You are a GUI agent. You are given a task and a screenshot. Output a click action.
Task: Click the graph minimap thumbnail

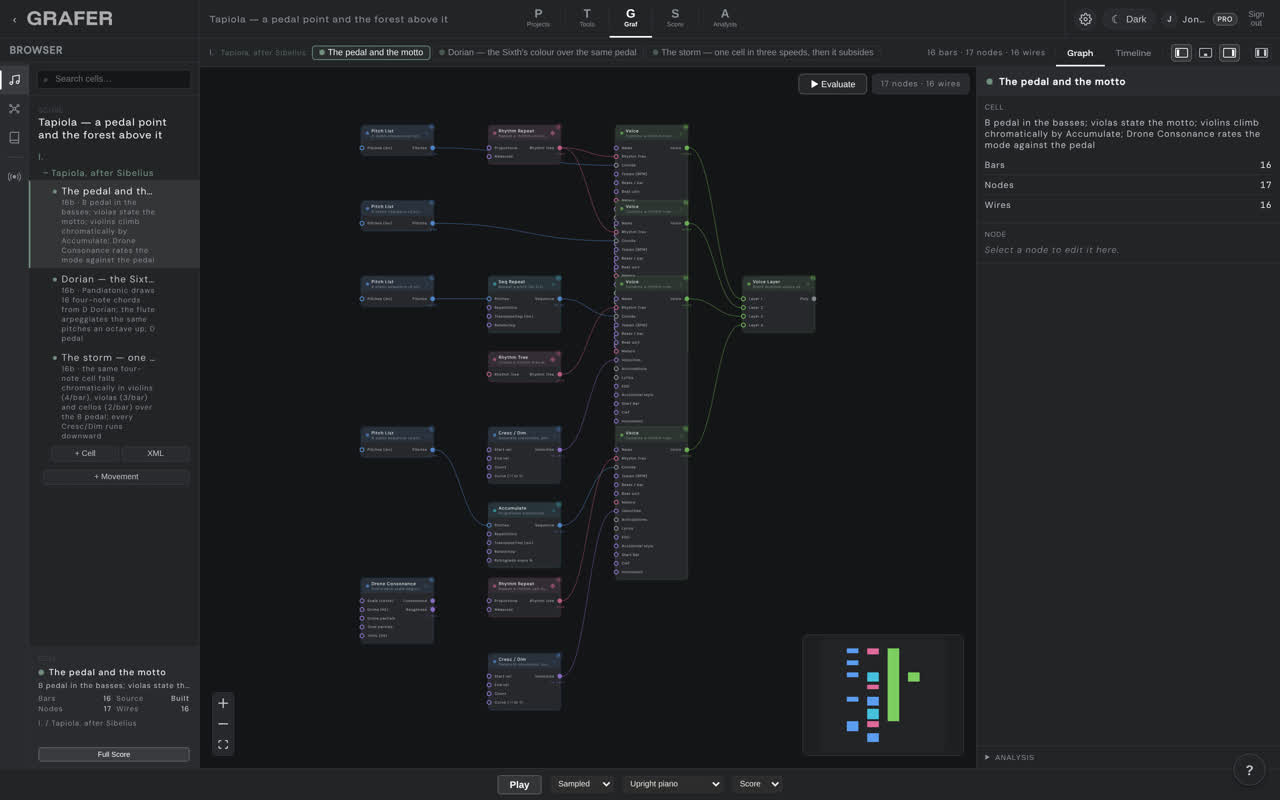pos(883,695)
